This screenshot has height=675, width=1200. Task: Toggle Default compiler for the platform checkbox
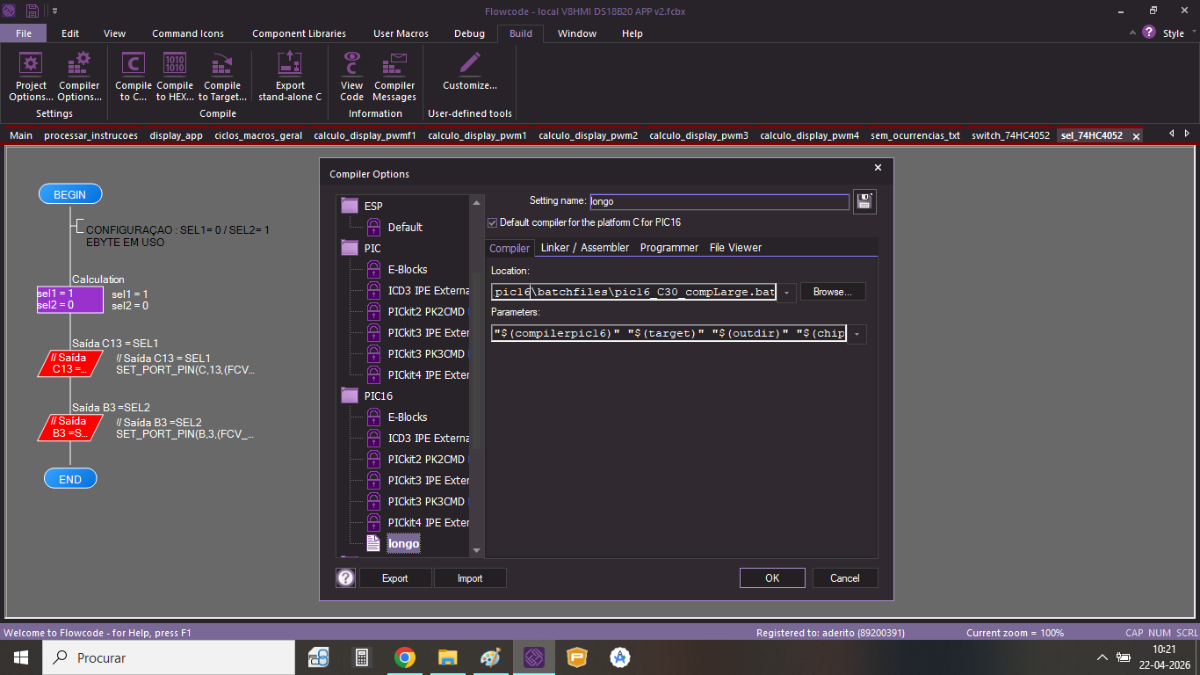coord(492,222)
